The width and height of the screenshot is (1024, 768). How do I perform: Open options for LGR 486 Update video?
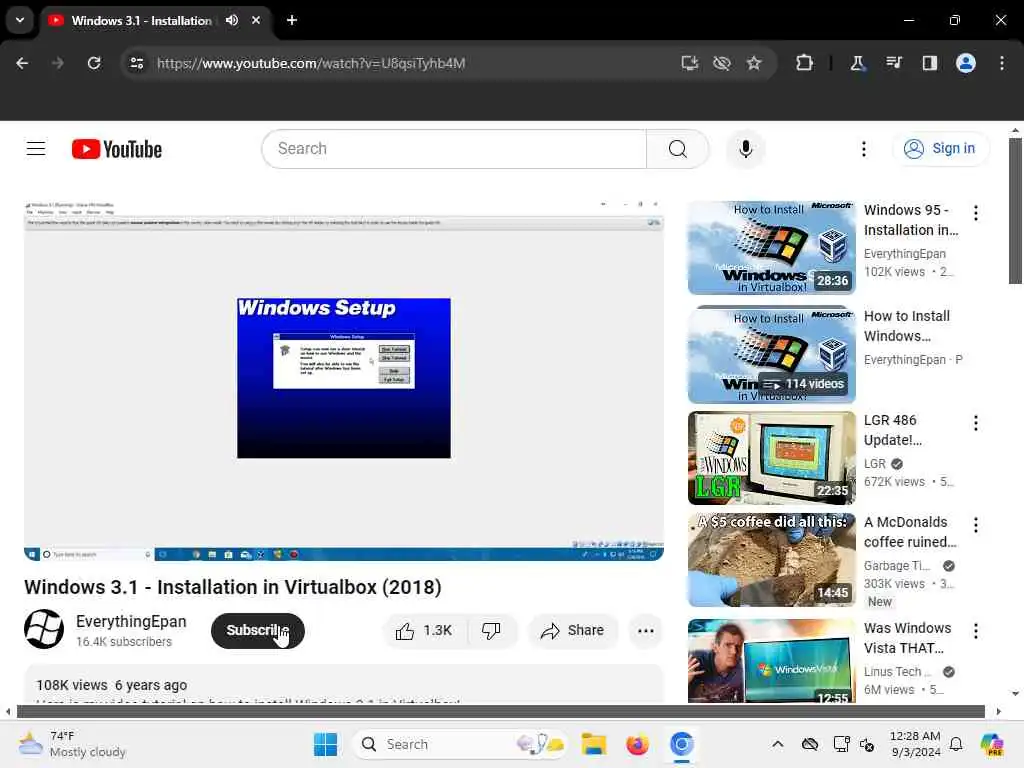[976, 423]
